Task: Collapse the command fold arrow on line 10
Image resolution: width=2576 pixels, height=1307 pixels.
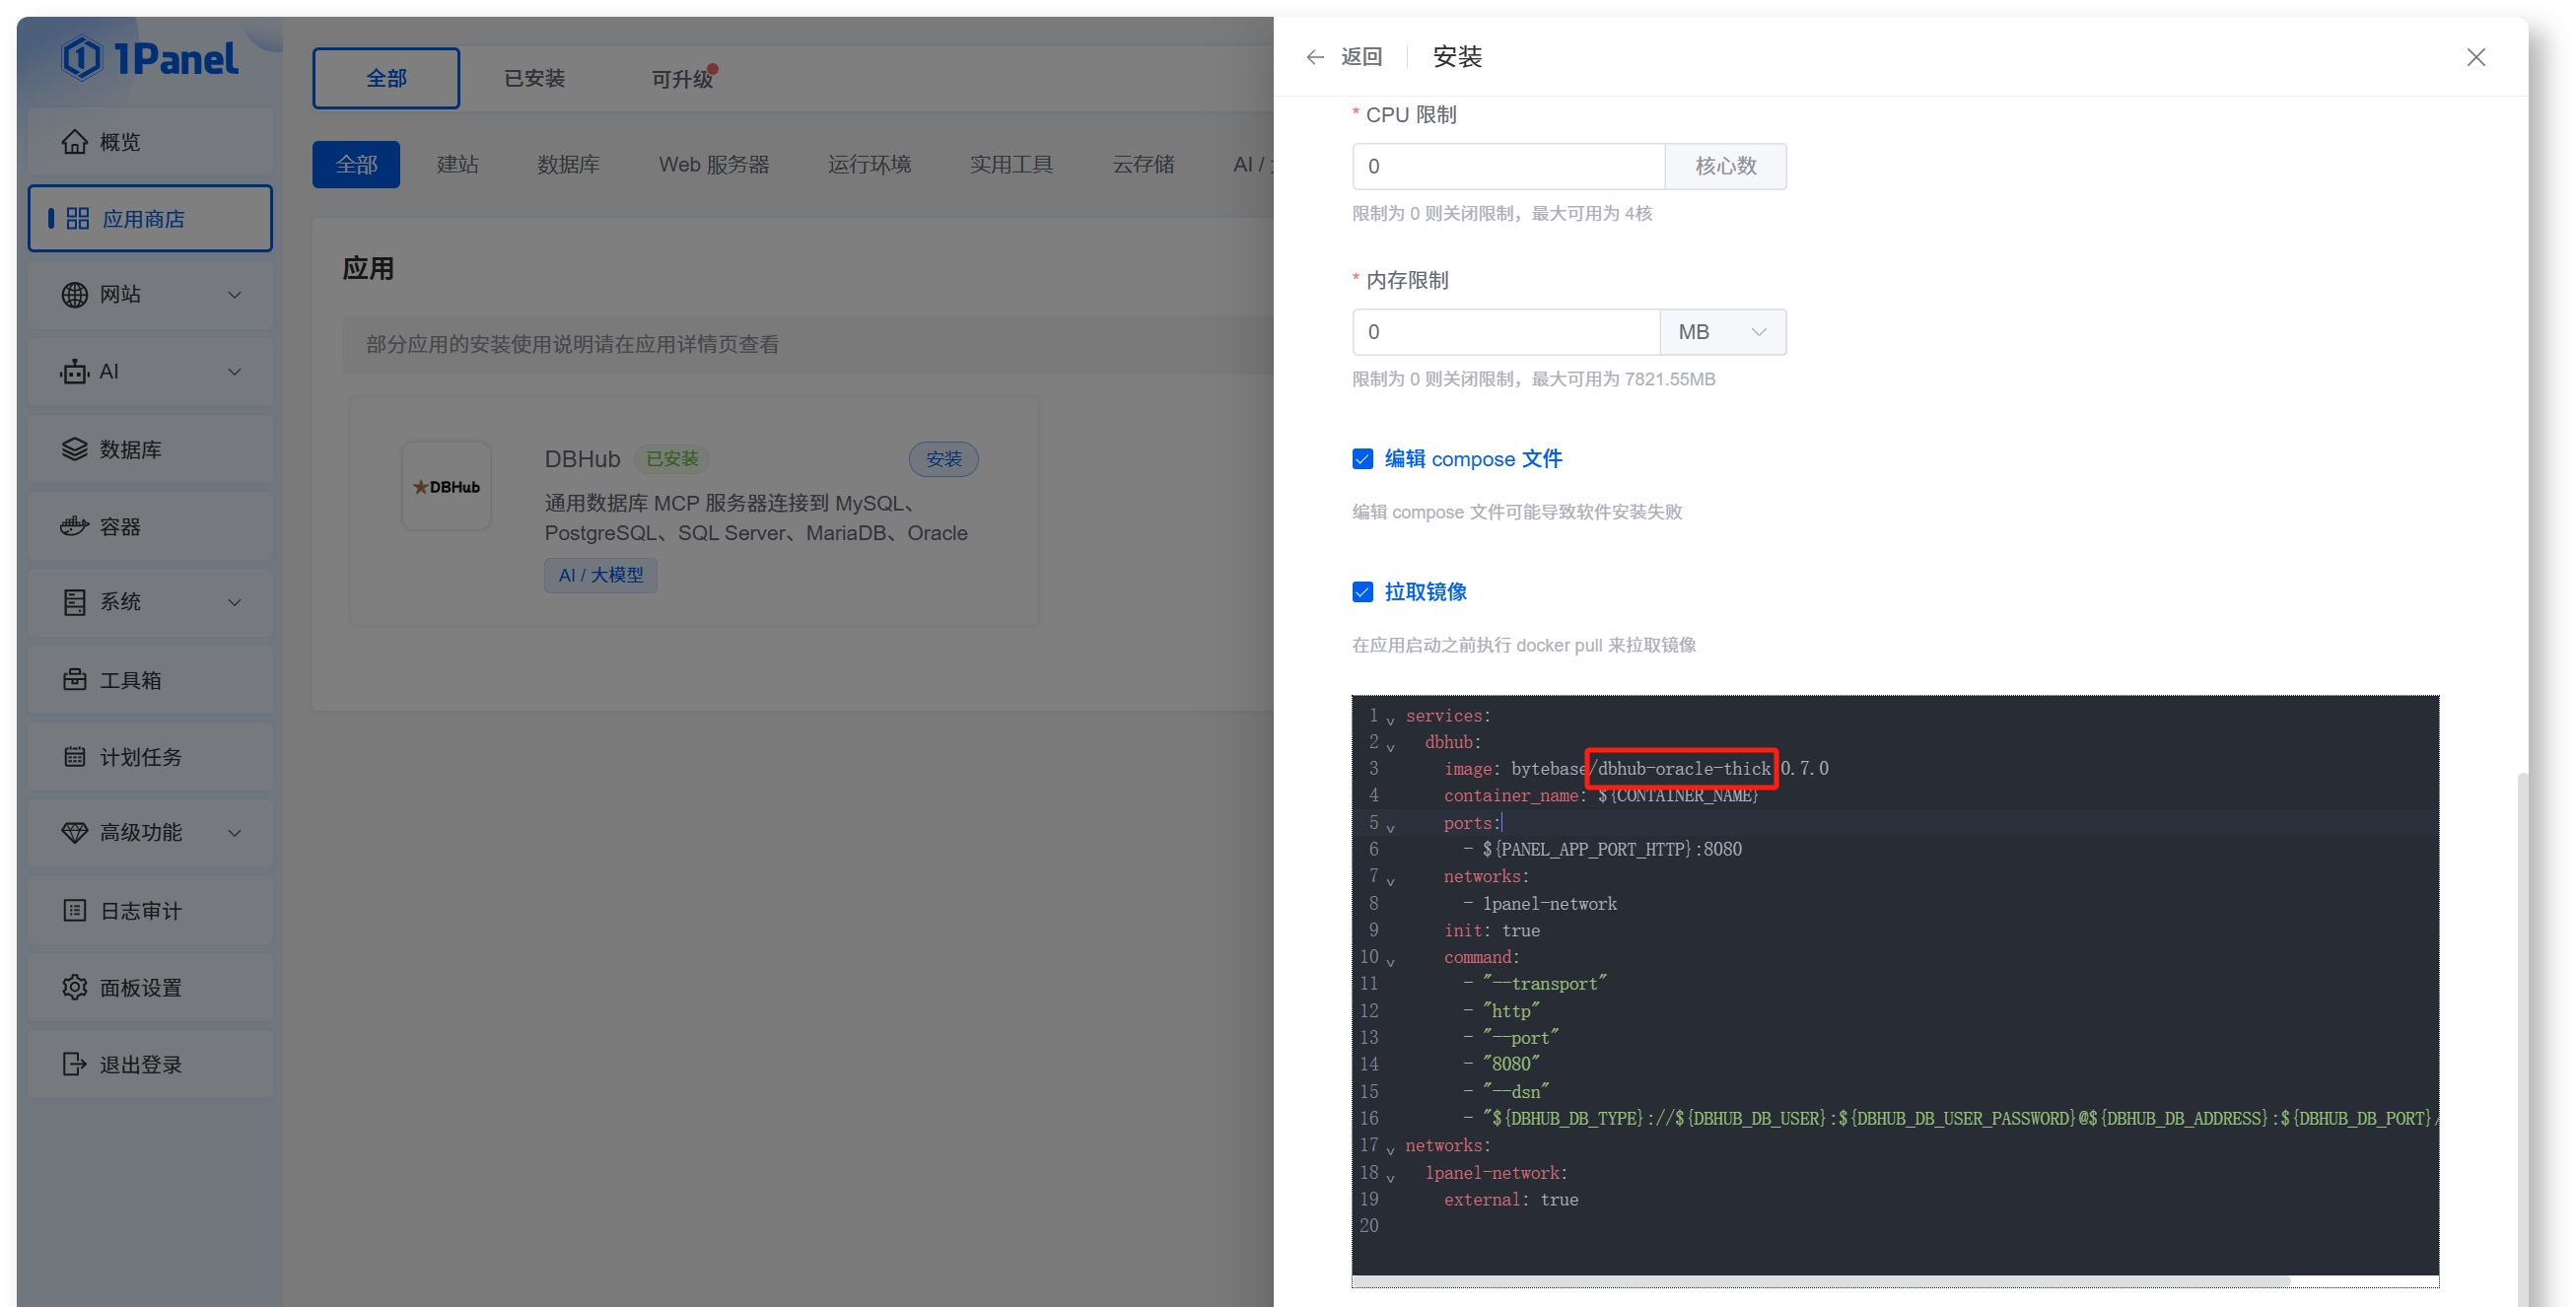Action: coord(1390,961)
